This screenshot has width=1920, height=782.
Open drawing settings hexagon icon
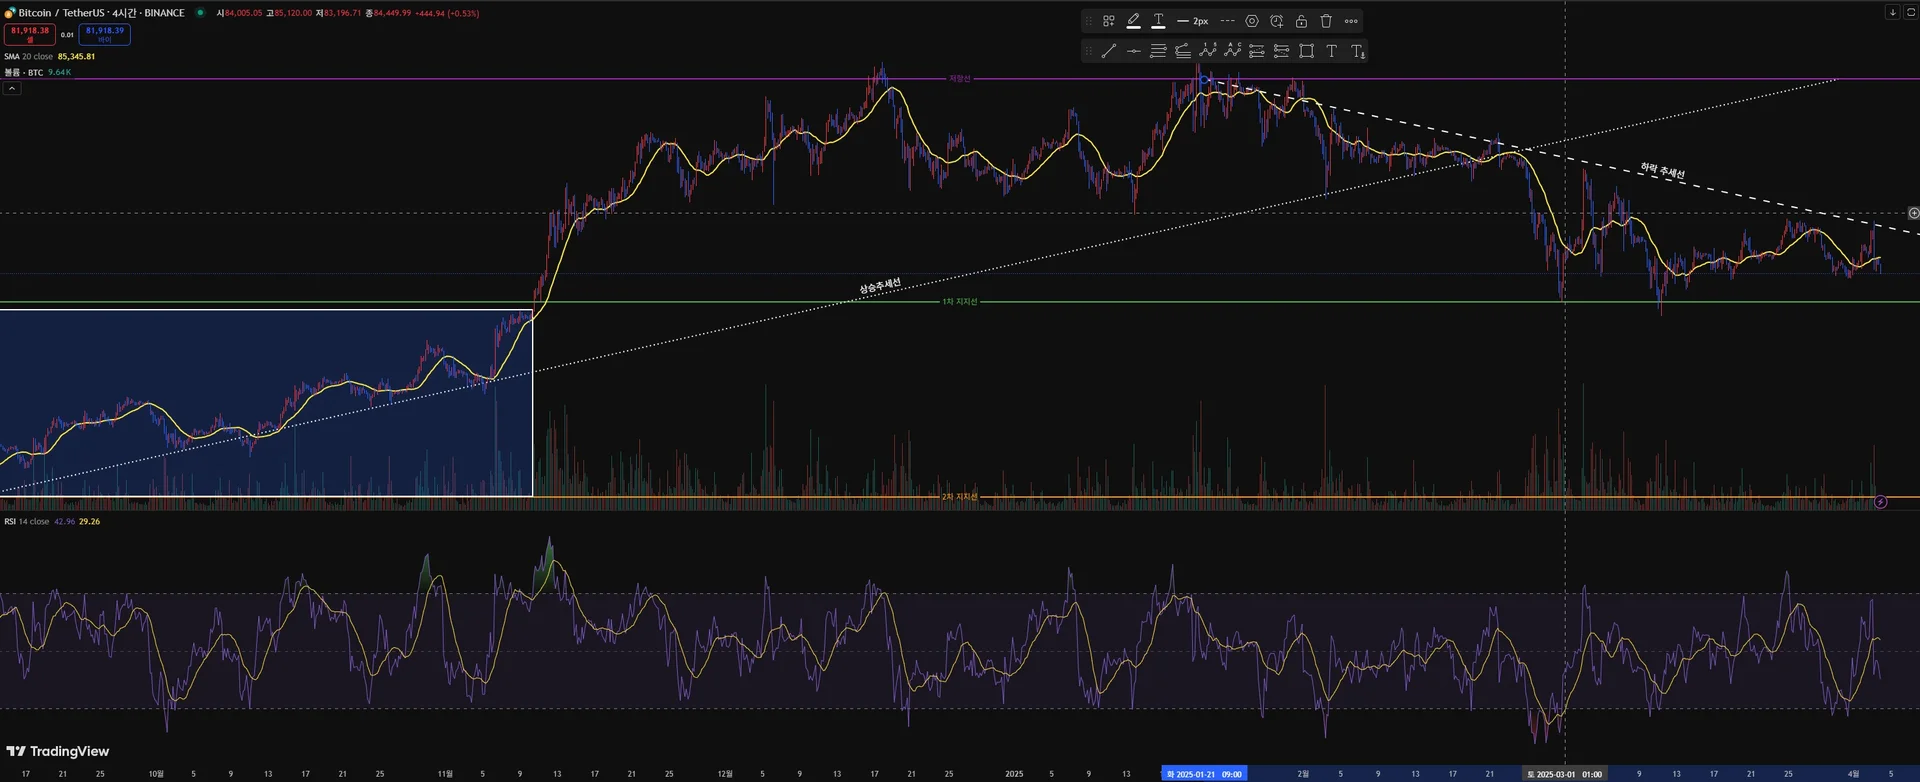[x=1252, y=21]
